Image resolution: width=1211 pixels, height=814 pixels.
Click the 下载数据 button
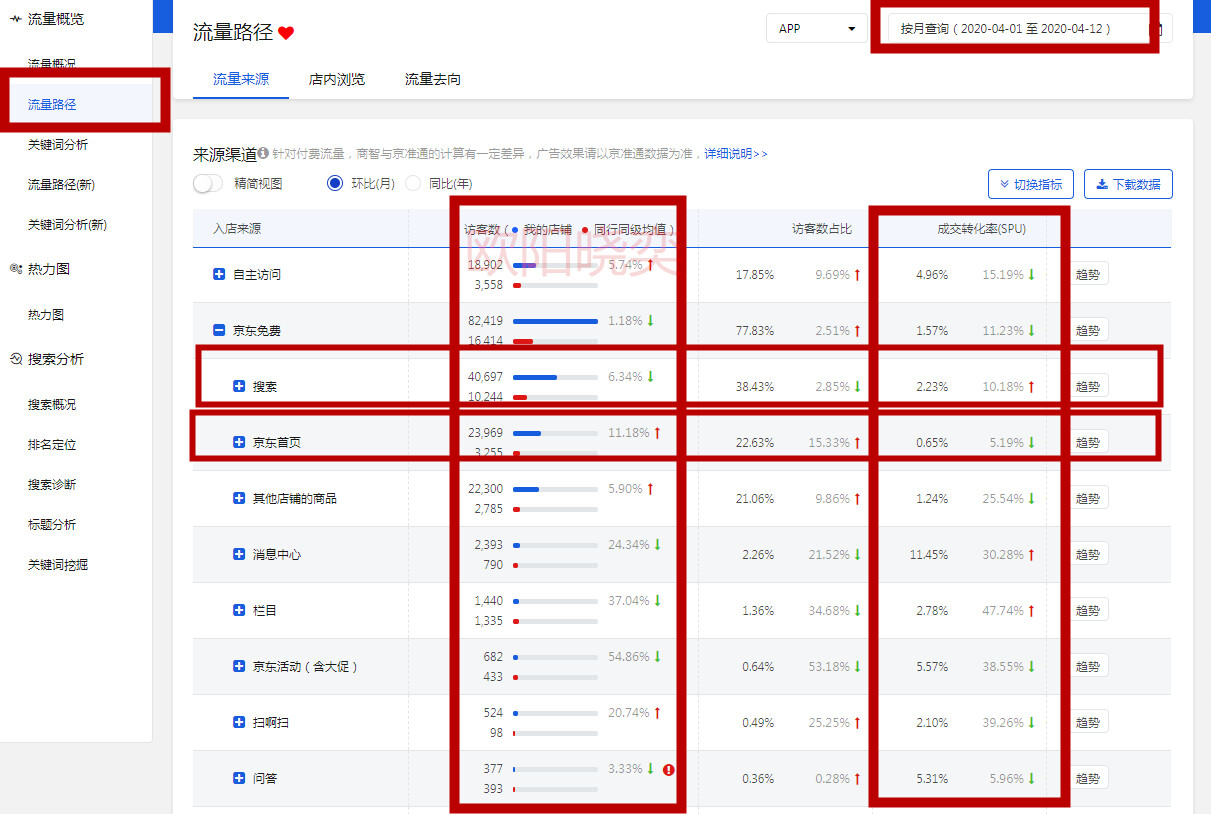click(1127, 184)
